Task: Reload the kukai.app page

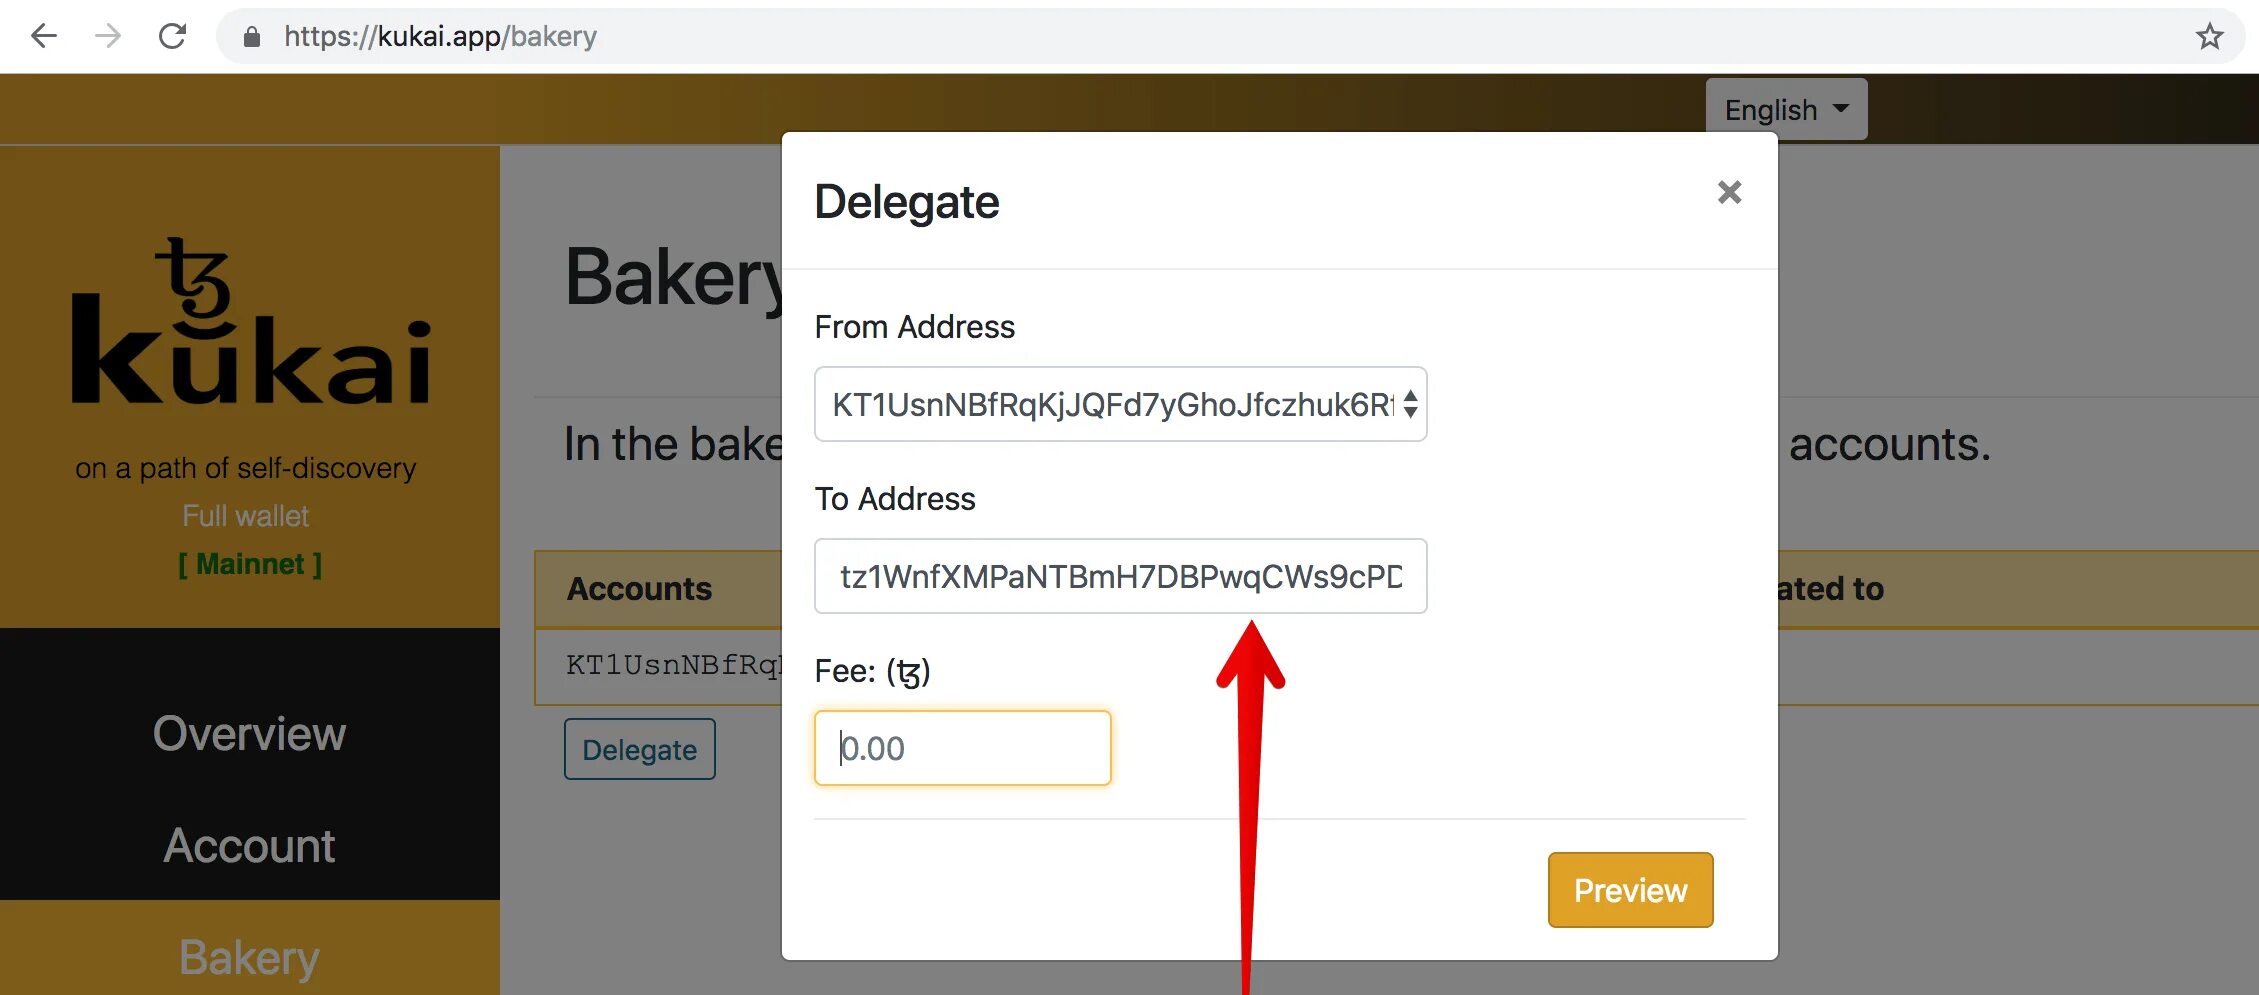Action: pos(172,37)
